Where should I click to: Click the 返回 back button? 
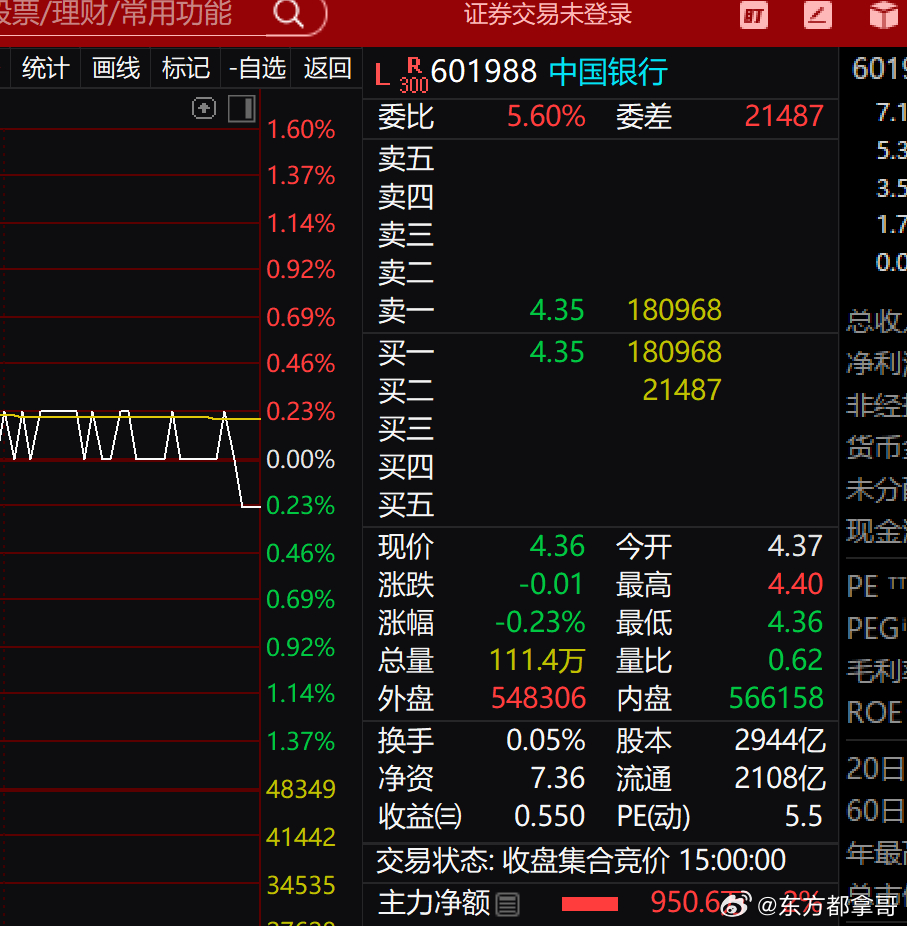click(x=328, y=68)
